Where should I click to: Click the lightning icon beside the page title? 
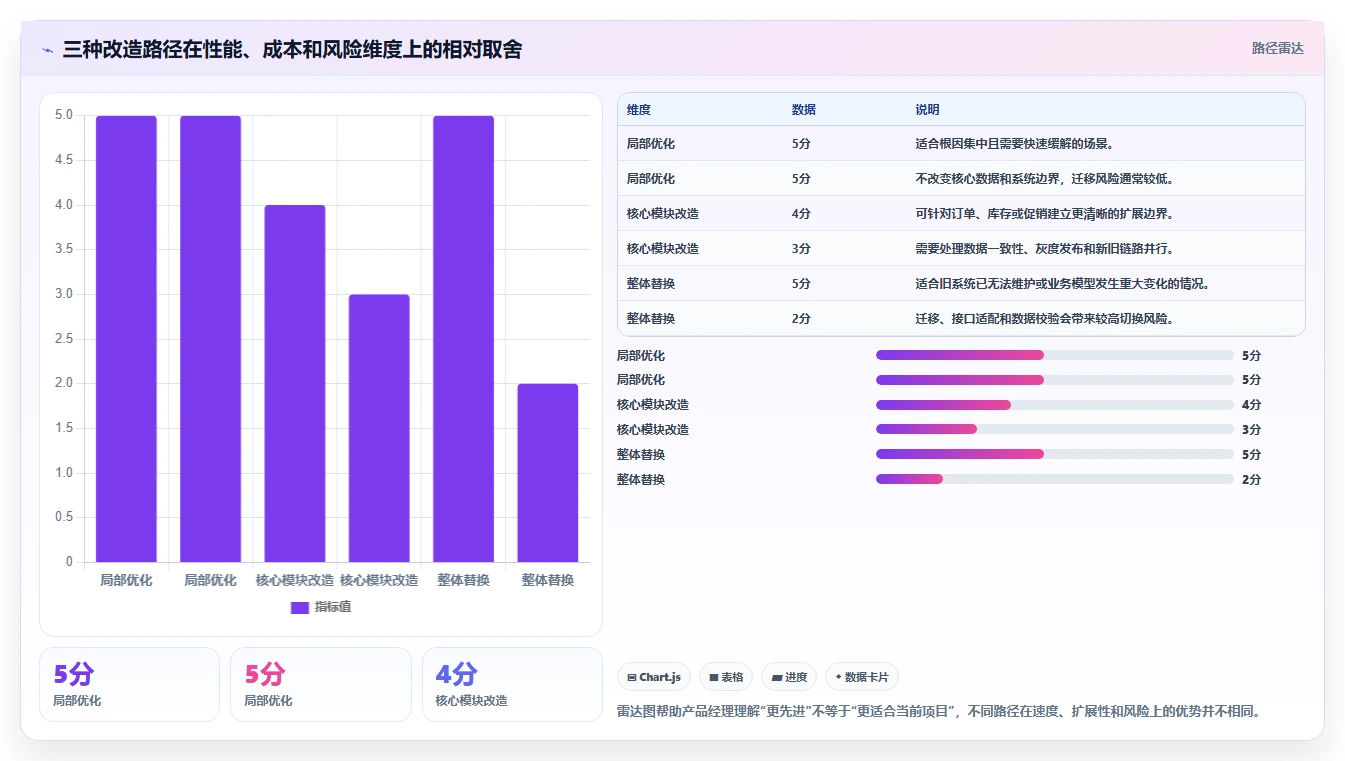(x=47, y=49)
